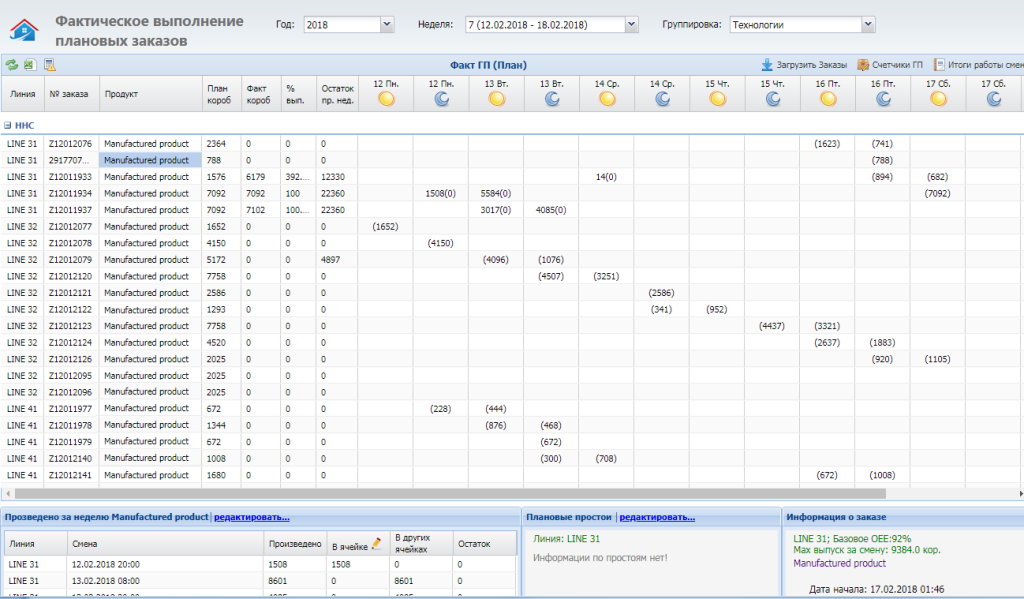Click the moon icon under 15 Чт.

point(772,99)
